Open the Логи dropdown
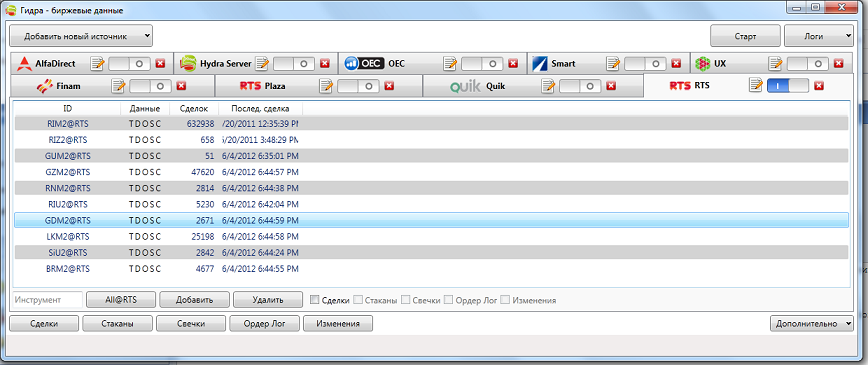Image resolution: width=868 pixels, height=365 pixels. [x=819, y=36]
